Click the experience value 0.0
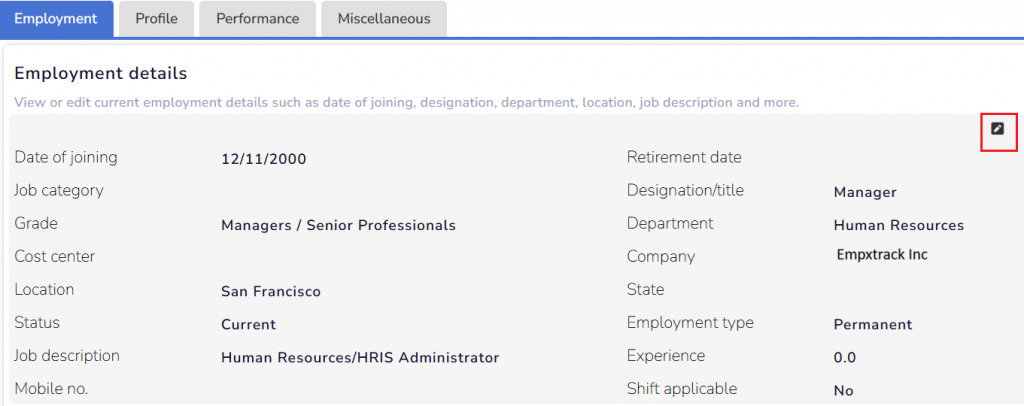Screen dimensions: 1024x406 click(x=844, y=357)
